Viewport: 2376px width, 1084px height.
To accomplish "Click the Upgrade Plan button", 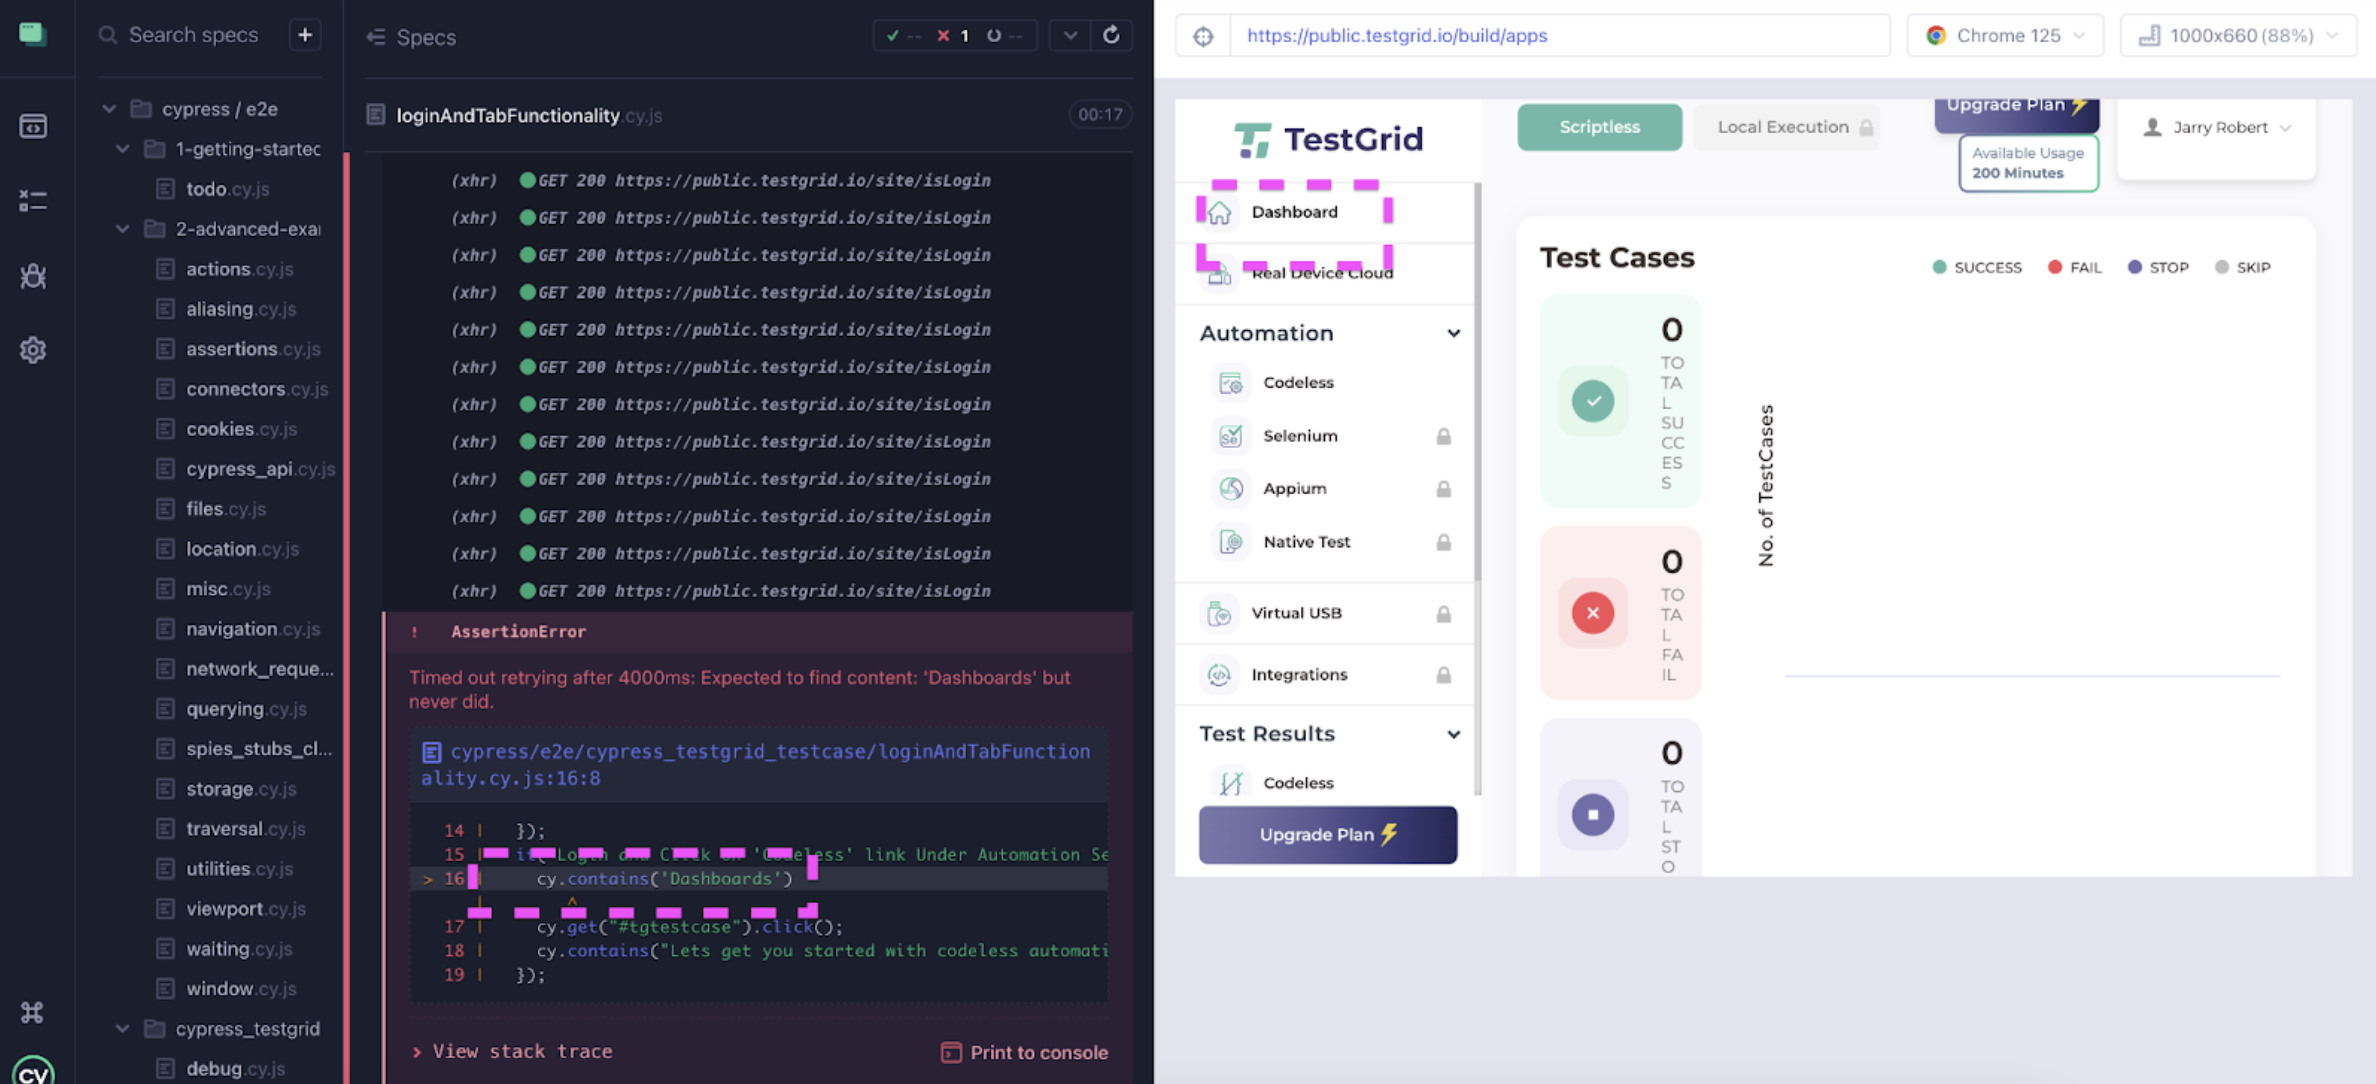I will tap(1327, 834).
